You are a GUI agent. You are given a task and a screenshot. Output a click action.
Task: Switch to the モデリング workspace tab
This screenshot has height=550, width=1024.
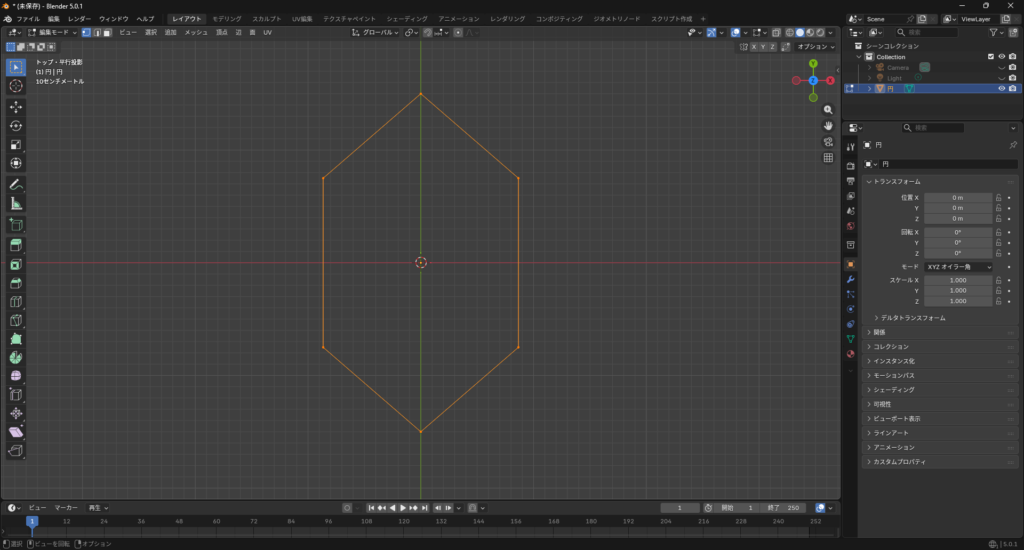pyautogui.click(x=226, y=19)
